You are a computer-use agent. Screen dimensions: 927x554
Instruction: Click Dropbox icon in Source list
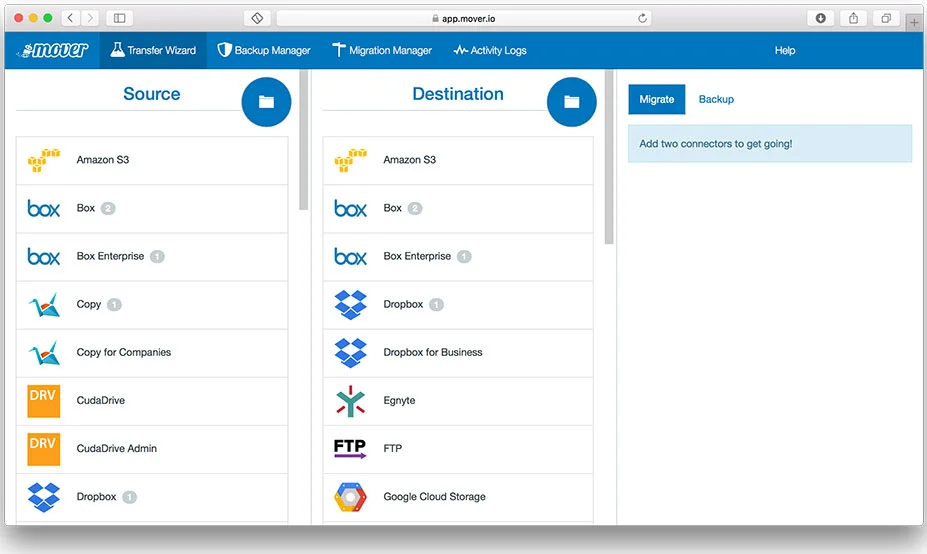pyautogui.click(x=44, y=497)
